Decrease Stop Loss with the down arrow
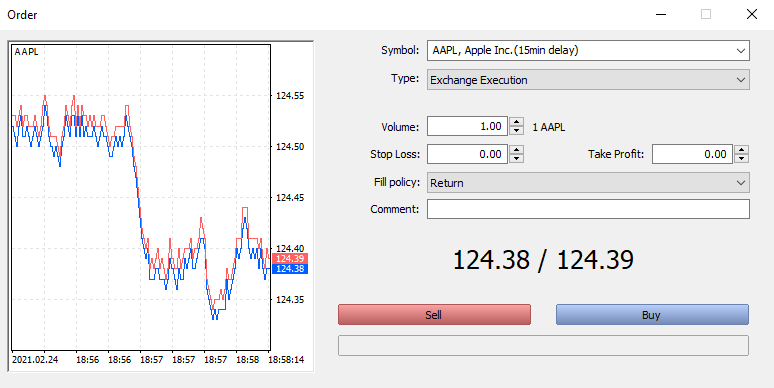 (516, 158)
